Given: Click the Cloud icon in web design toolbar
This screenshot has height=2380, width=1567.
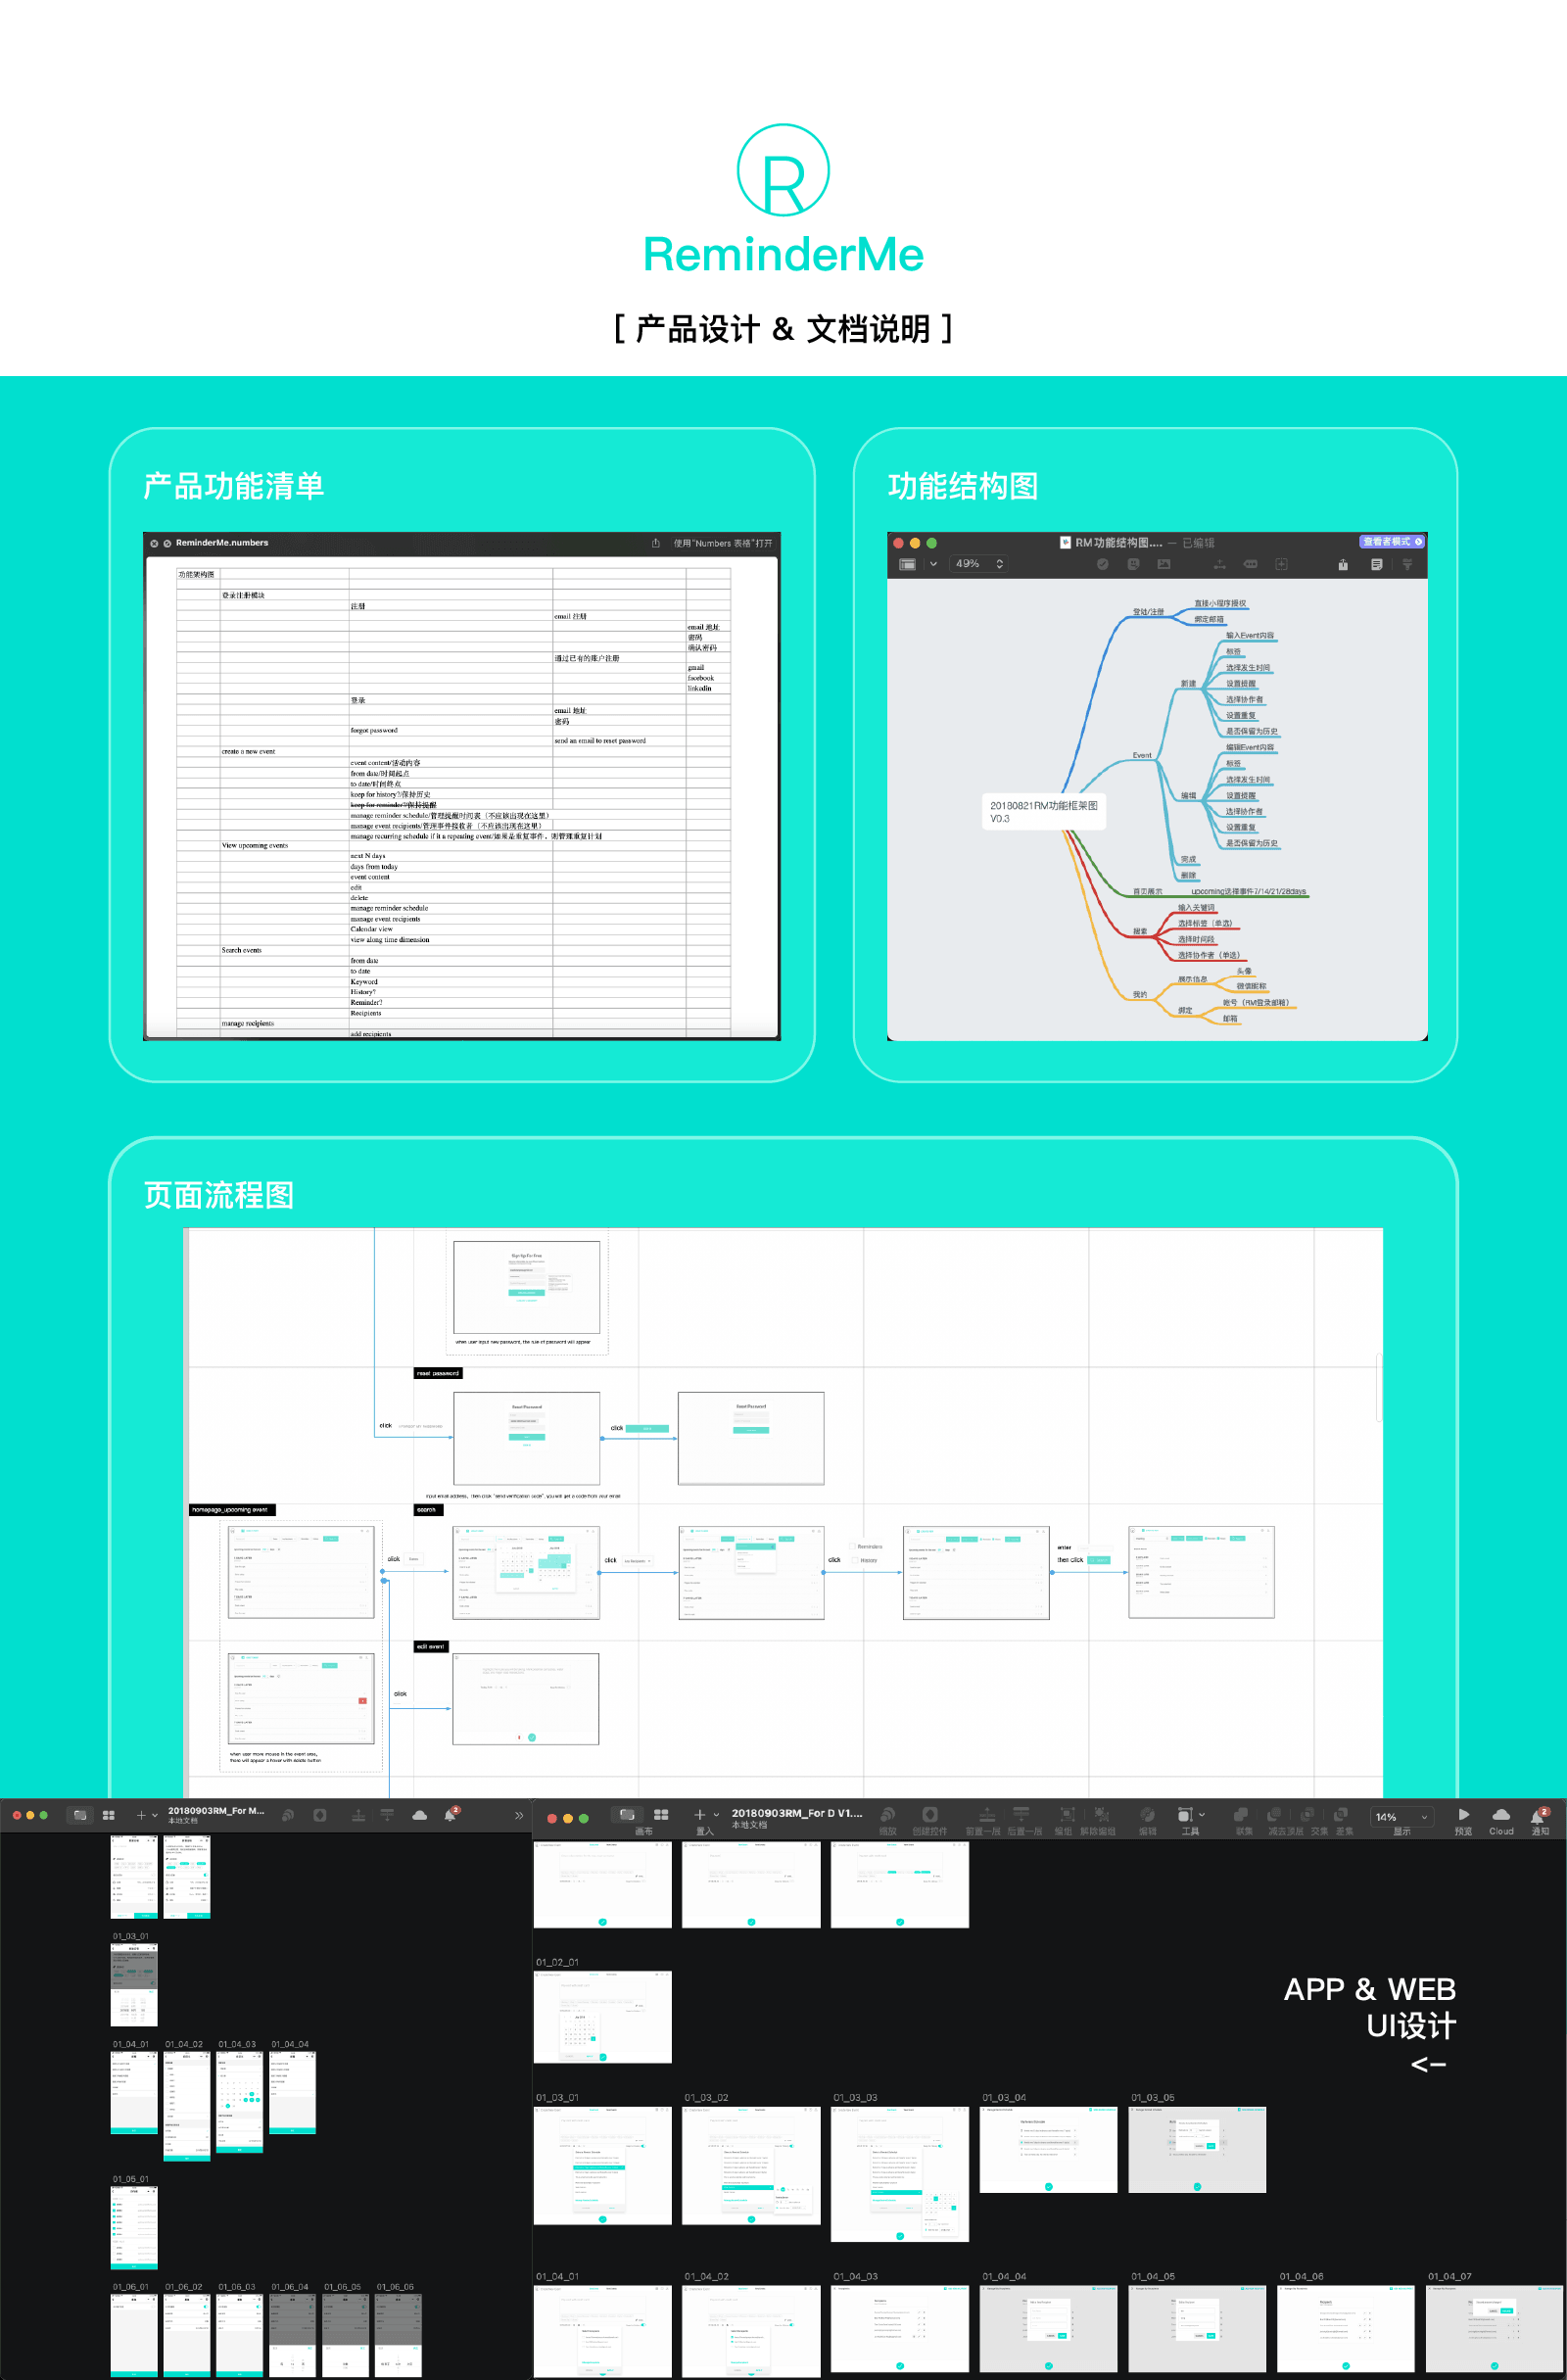Looking at the screenshot, I should click(x=1500, y=1814).
